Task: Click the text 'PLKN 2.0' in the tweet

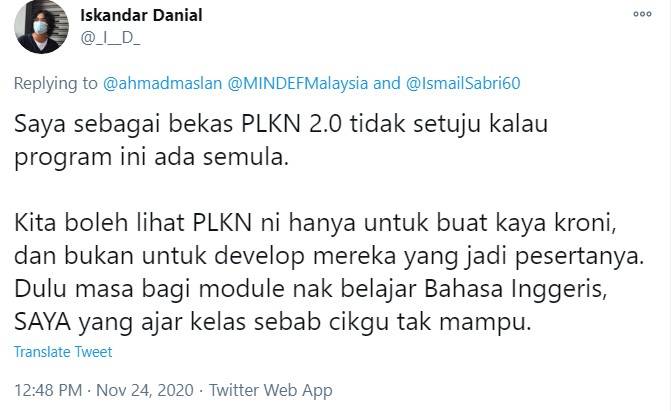Action: 291,124
